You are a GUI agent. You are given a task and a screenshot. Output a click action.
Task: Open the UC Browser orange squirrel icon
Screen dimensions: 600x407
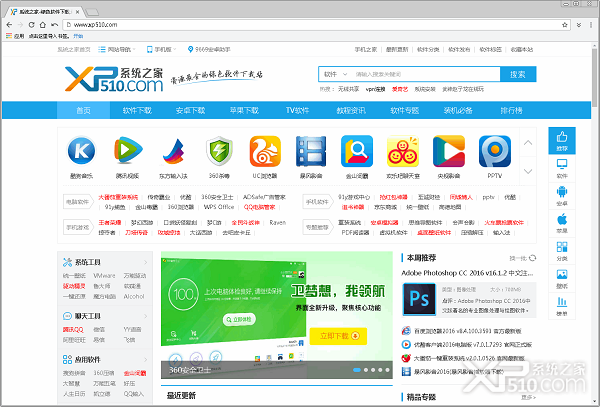pos(265,151)
